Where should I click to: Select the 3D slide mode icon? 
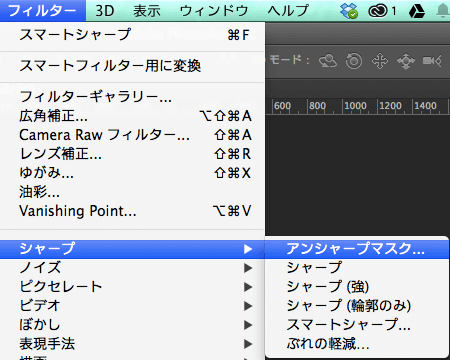(406, 61)
